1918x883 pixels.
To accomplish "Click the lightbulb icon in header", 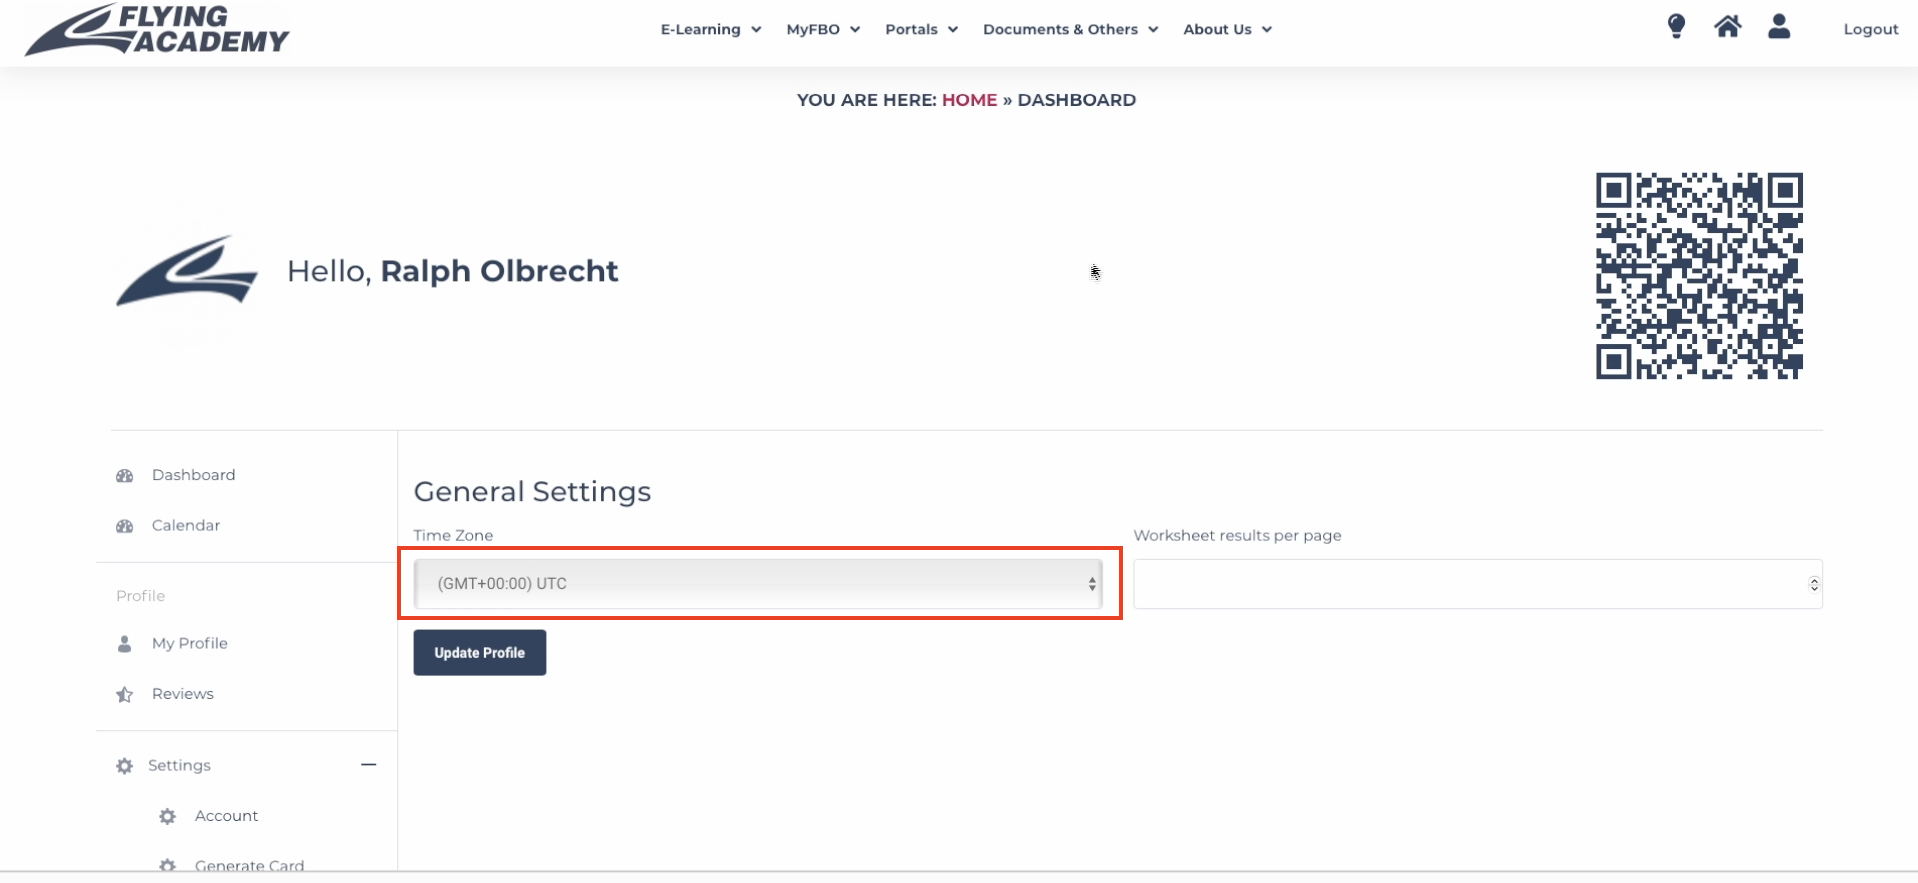I will point(1676,26).
